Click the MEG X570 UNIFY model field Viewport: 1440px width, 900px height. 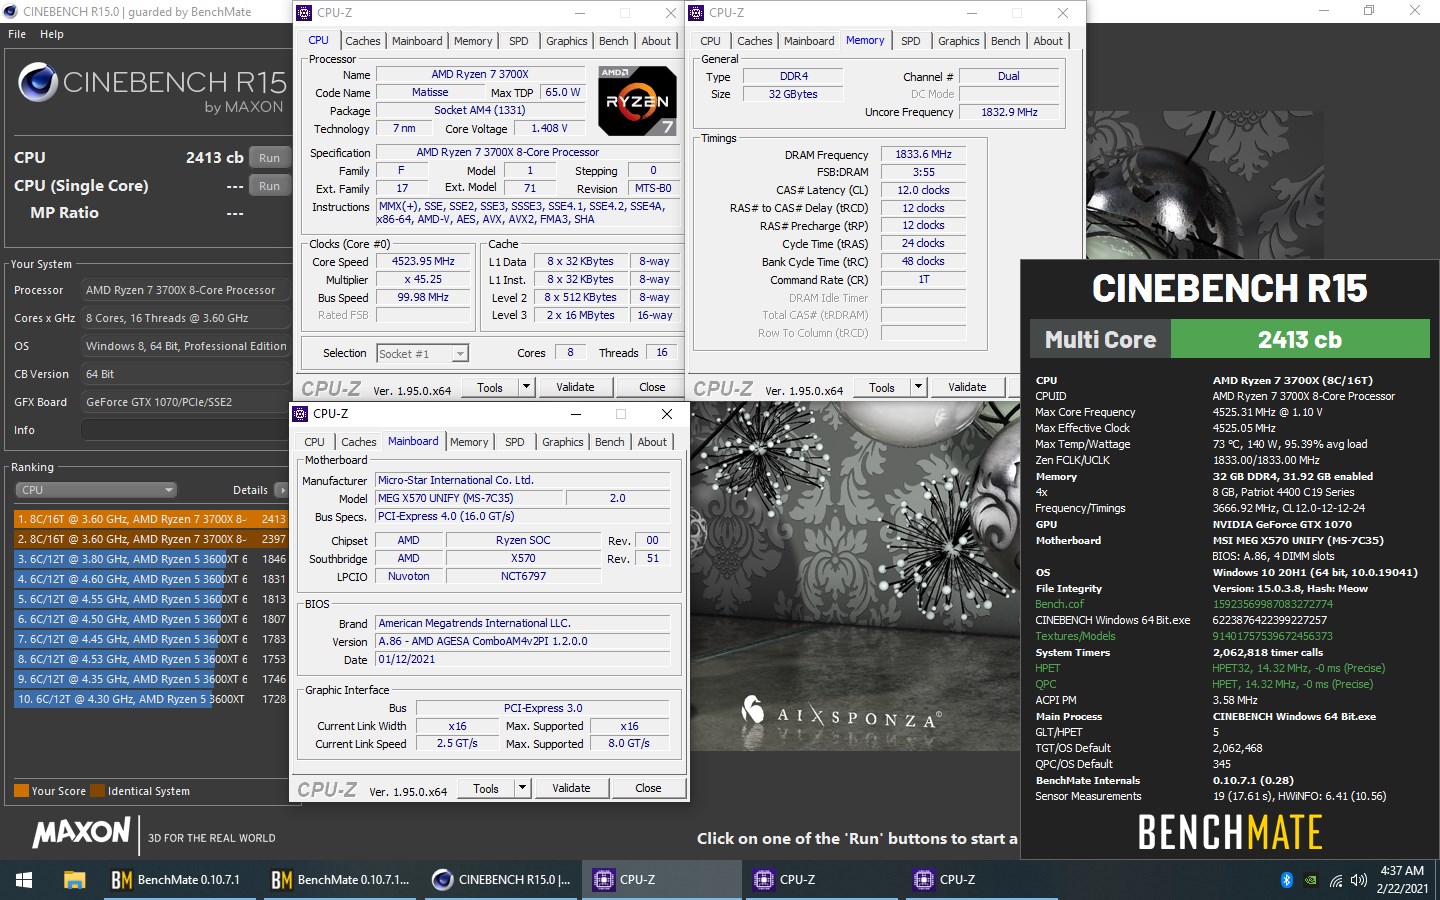468,498
